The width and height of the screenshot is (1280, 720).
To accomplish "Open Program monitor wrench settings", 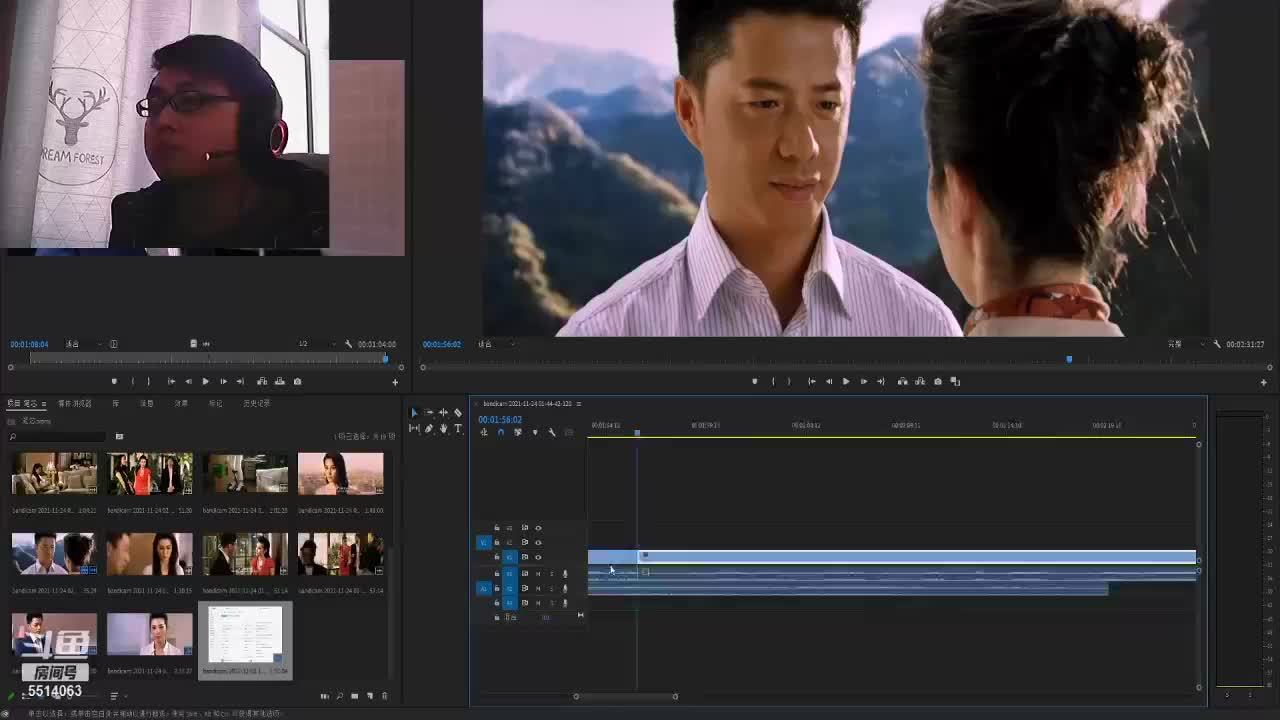I will pos(1217,344).
